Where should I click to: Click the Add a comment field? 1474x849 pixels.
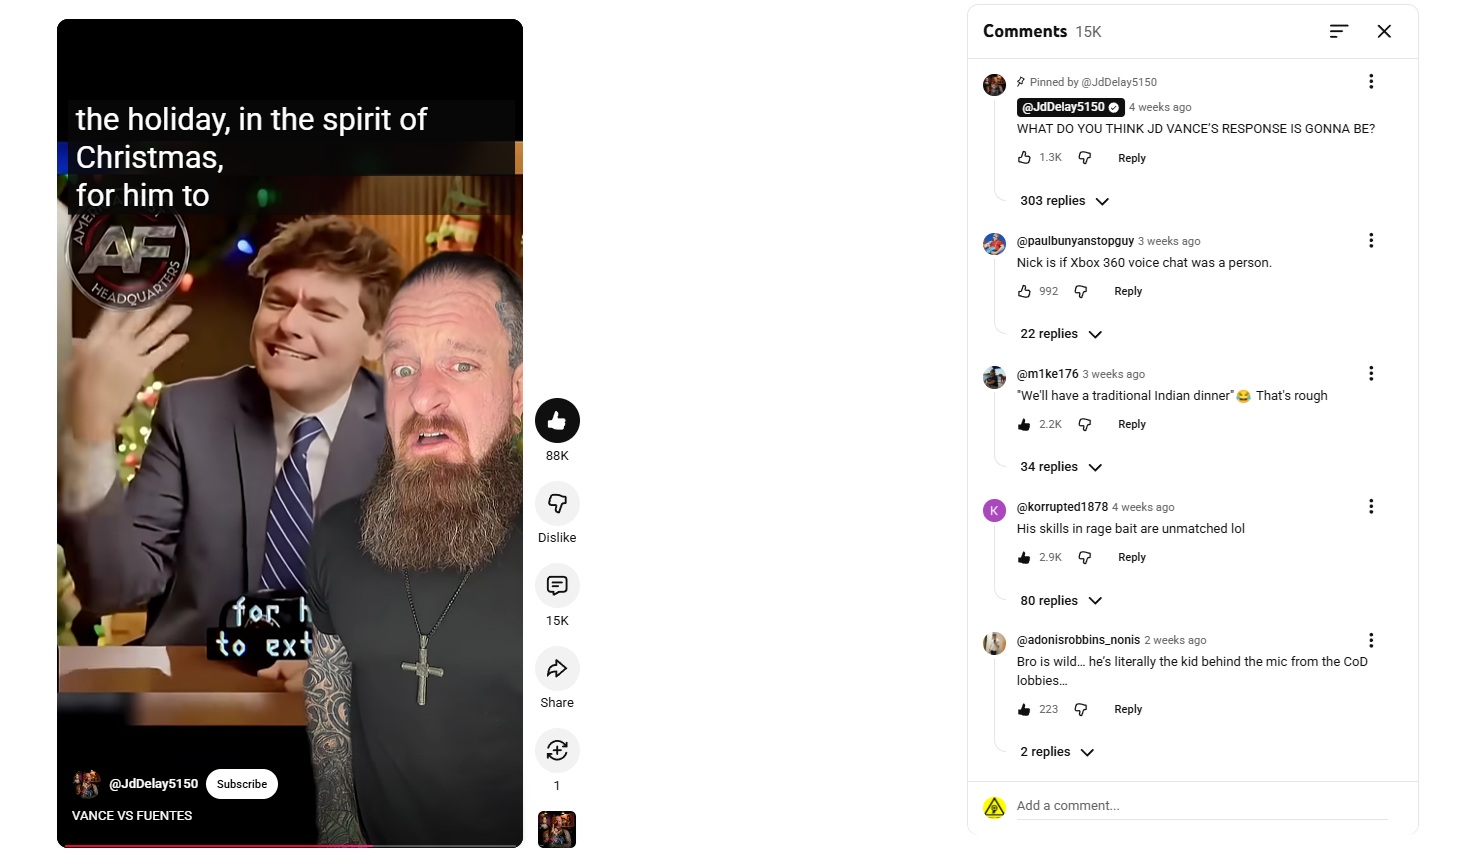1201,806
